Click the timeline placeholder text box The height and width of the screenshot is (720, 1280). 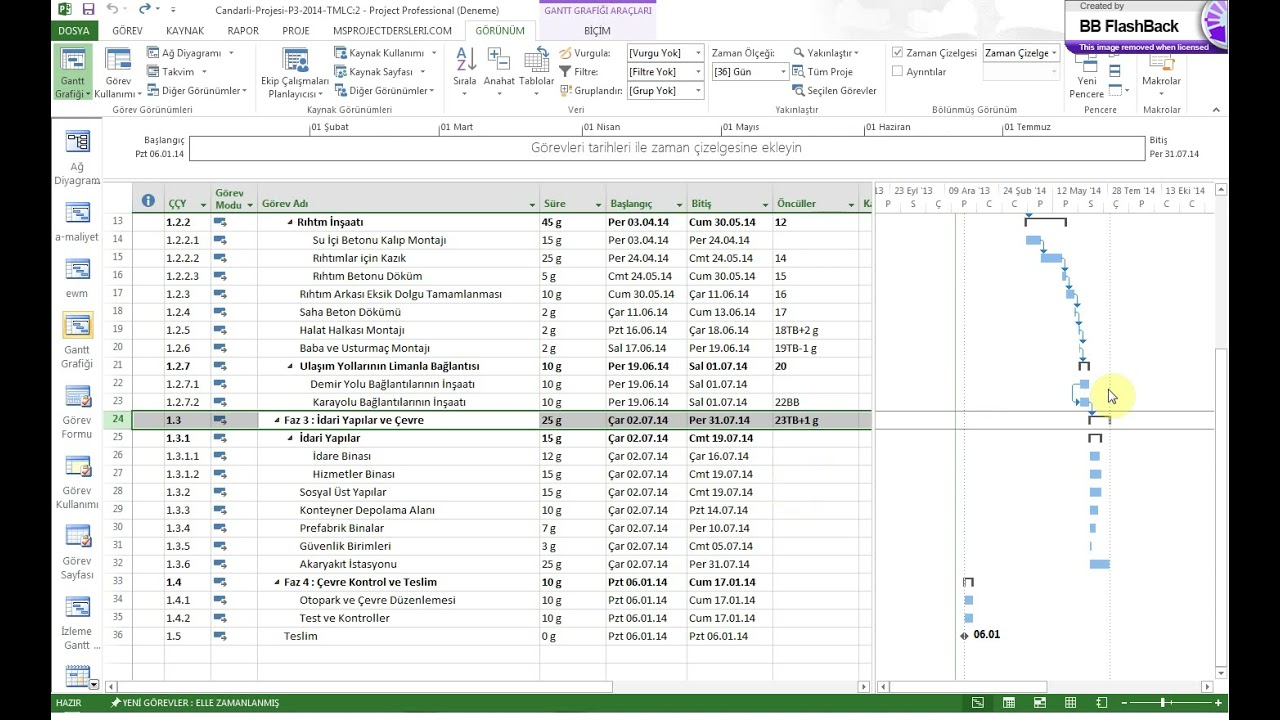pos(666,148)
